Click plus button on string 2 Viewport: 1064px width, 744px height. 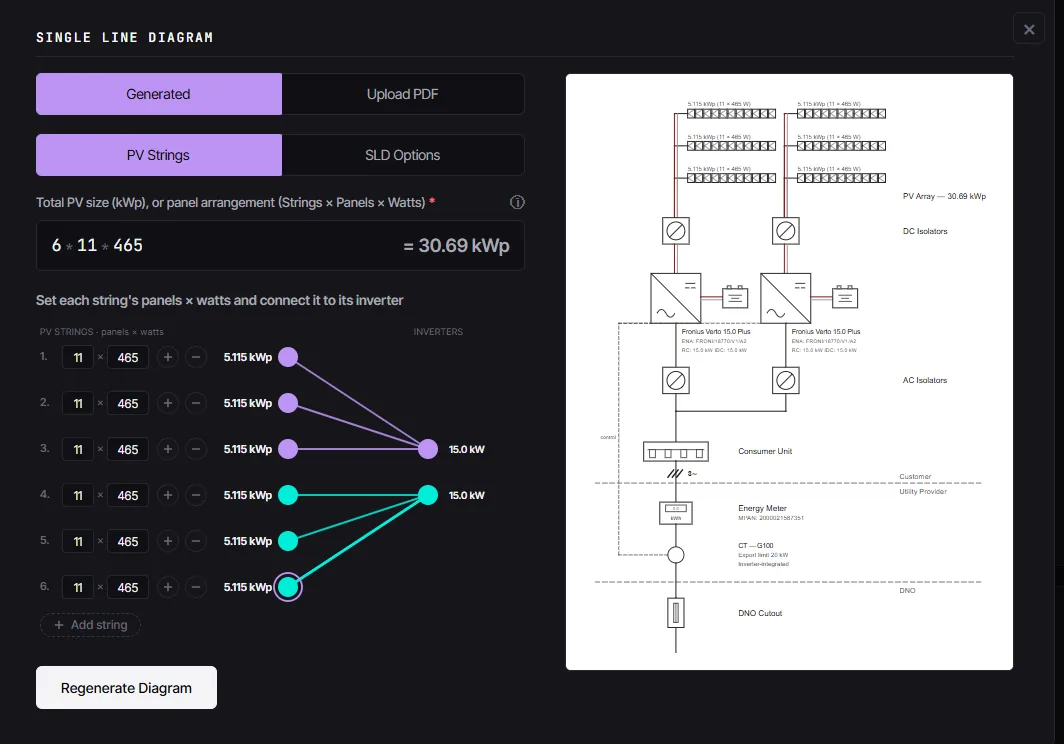coord(168,403)
